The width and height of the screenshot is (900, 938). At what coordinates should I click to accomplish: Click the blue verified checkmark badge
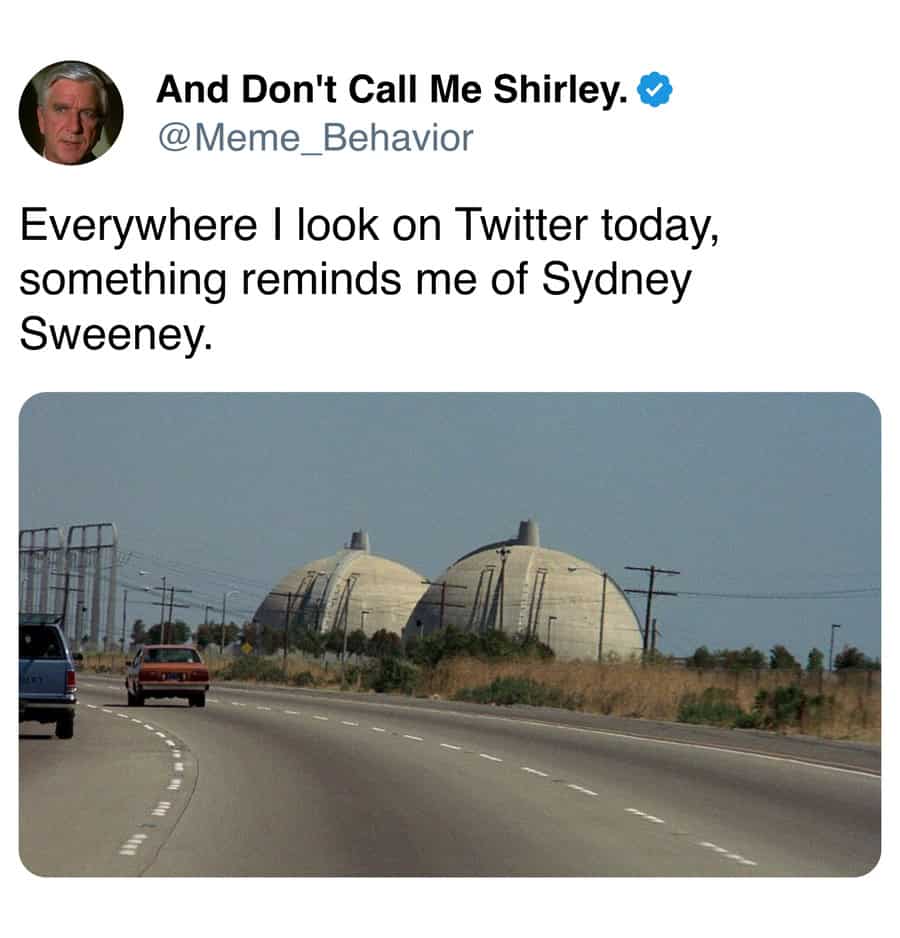tap(655, 90)
